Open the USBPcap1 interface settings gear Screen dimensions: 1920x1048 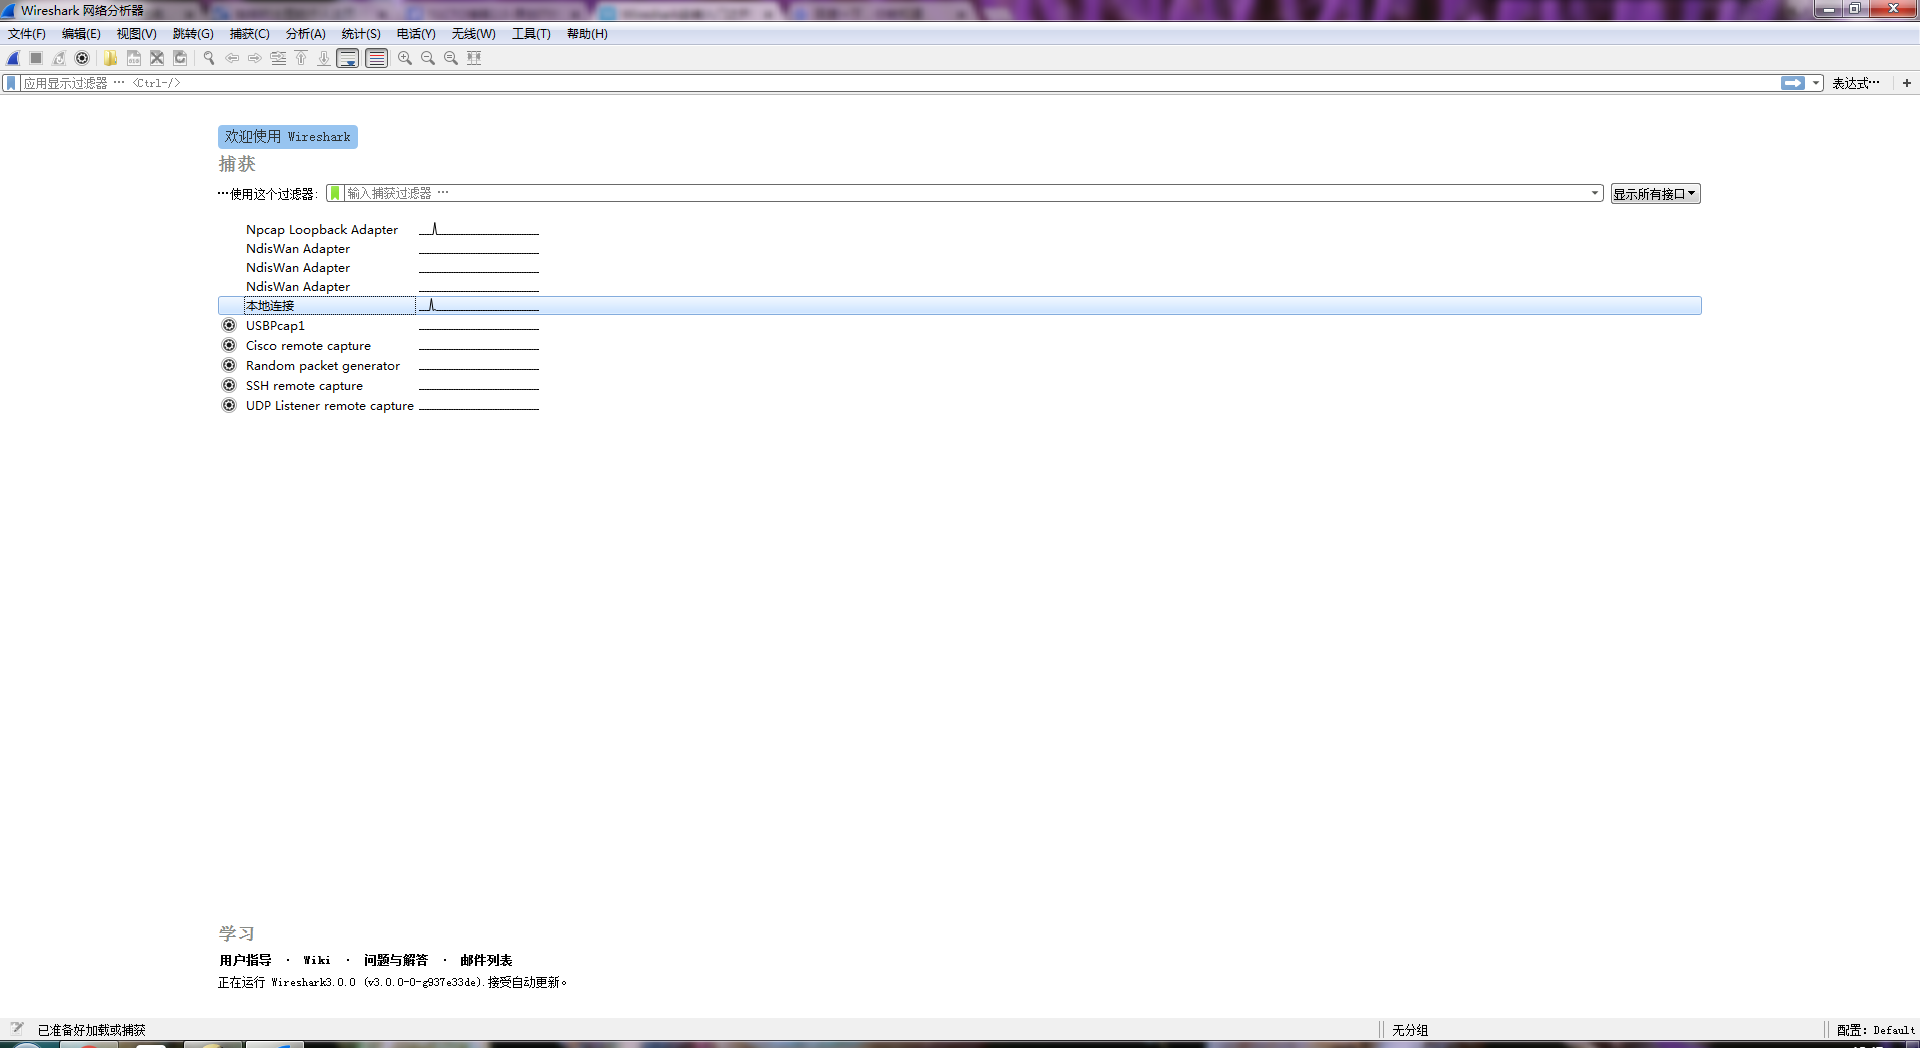coord(229,325)
